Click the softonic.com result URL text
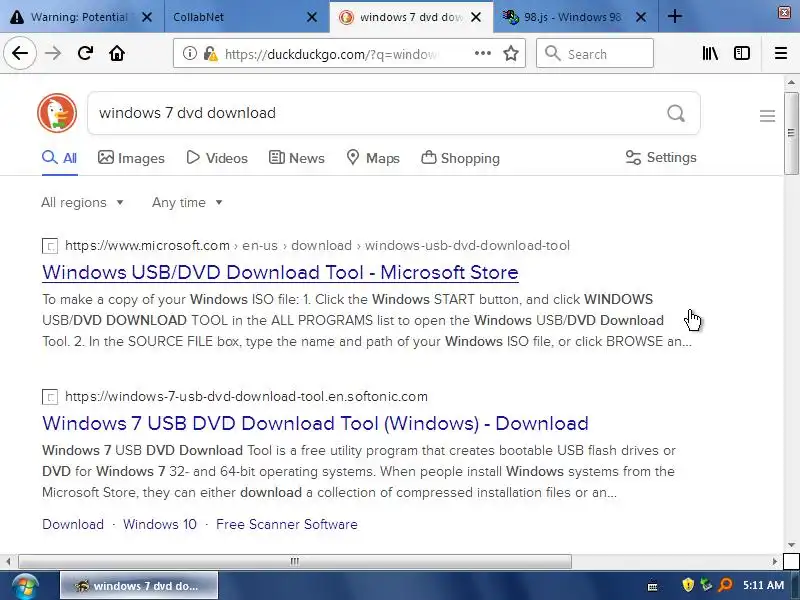The image size is (800, 600). tap(246, 396)
